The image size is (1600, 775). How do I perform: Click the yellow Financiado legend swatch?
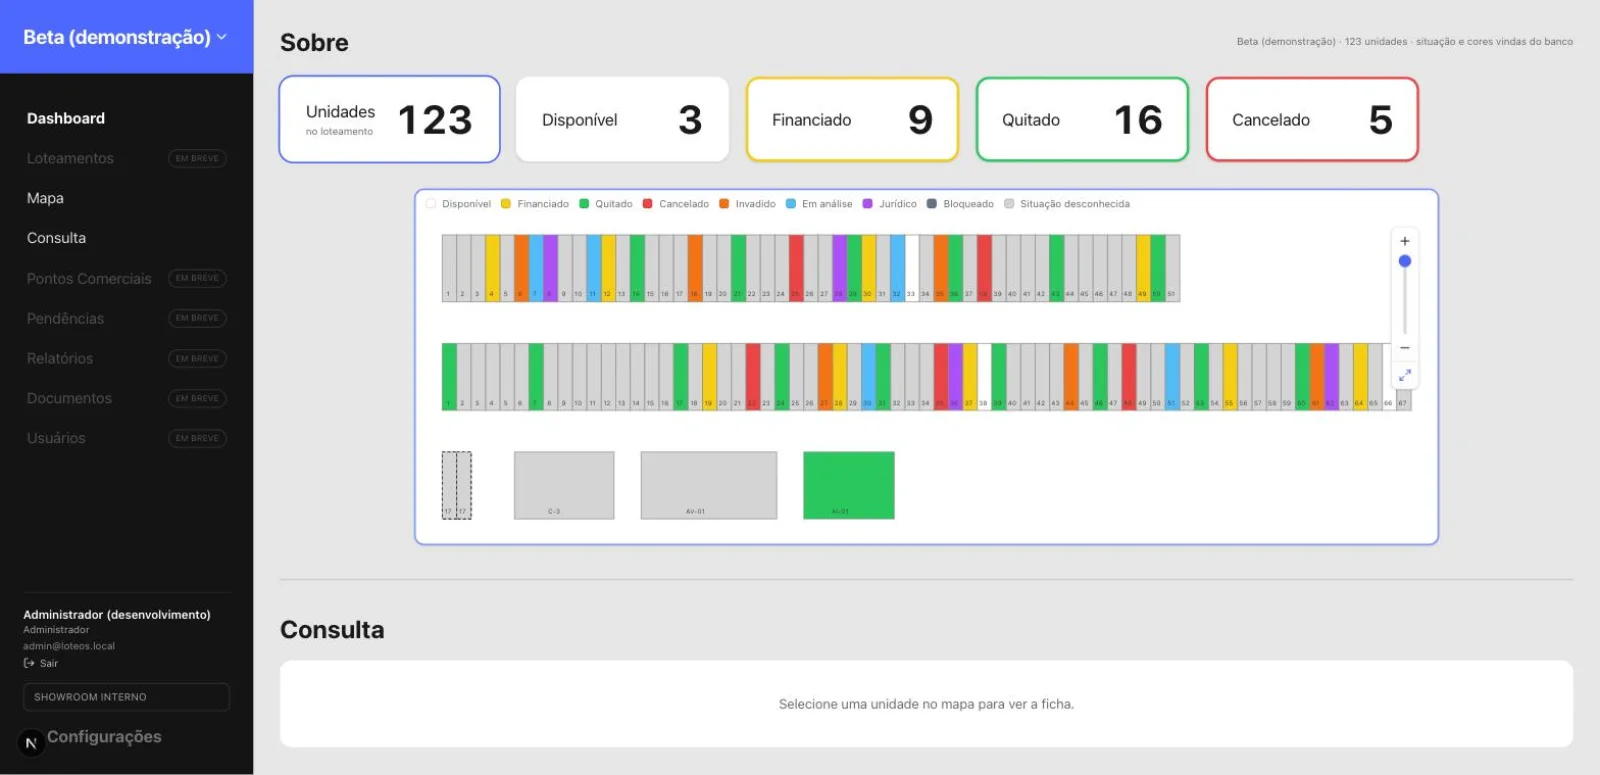pyautogui.click(x=506, y=204)
